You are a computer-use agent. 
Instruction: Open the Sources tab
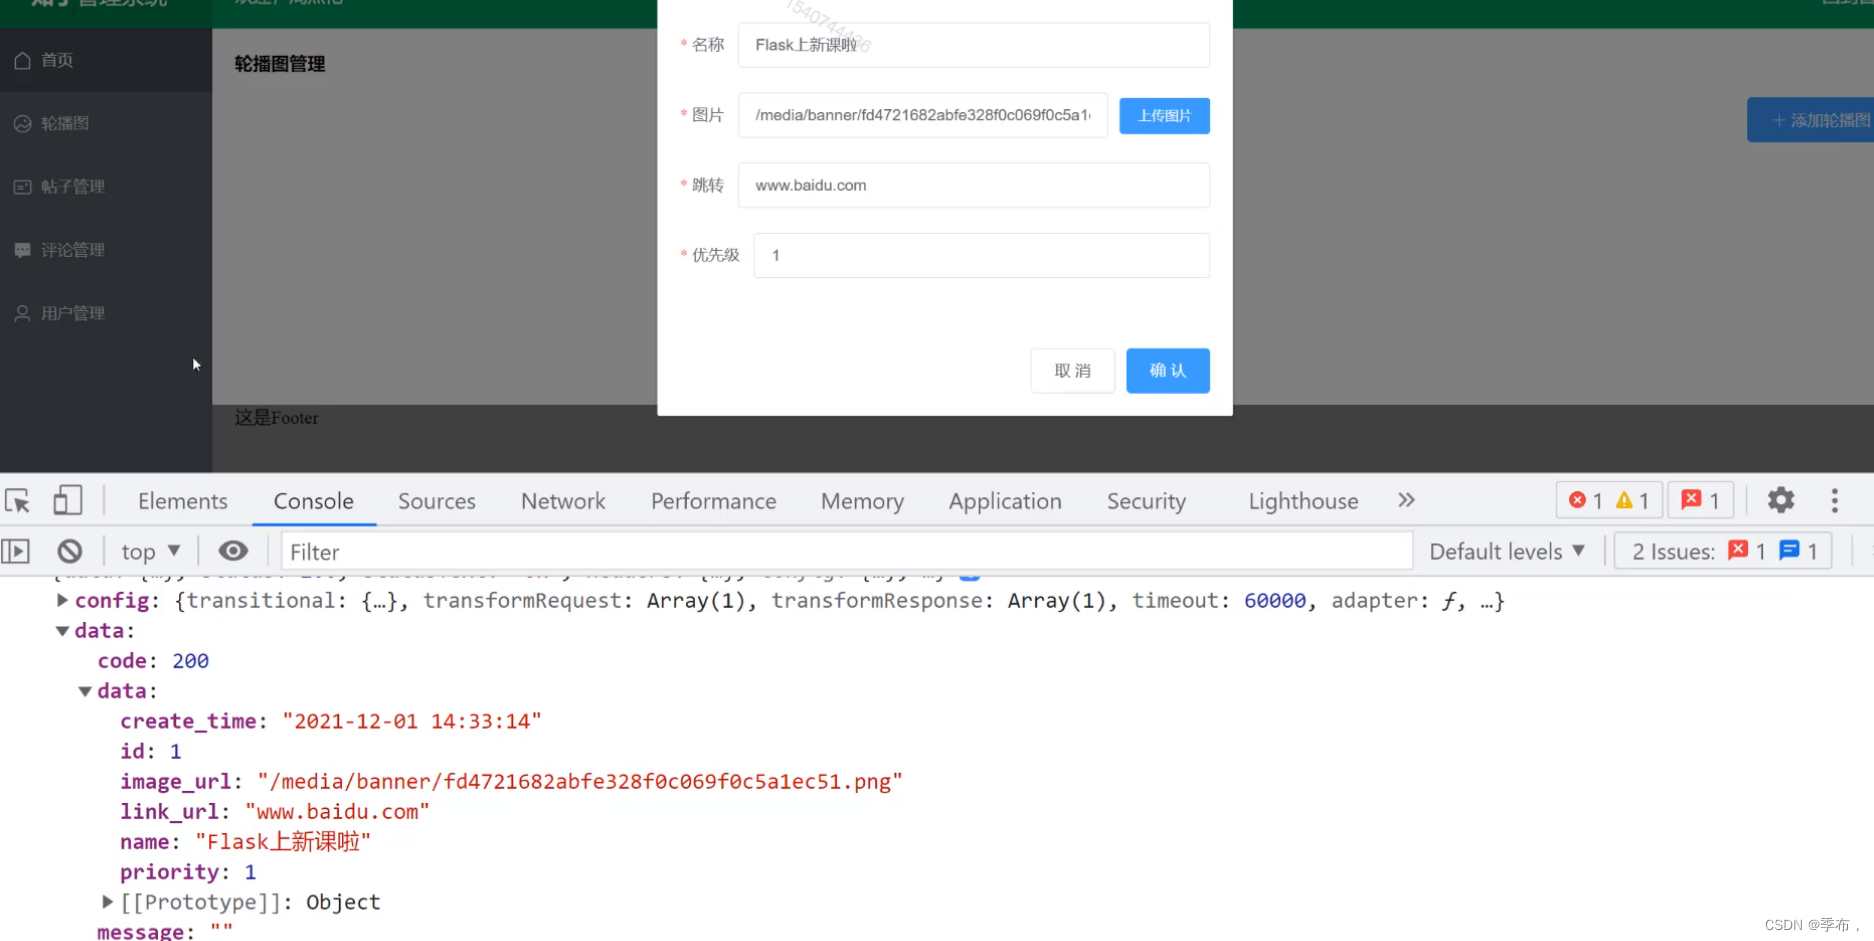pyautogui.click(x=437, y=501)
